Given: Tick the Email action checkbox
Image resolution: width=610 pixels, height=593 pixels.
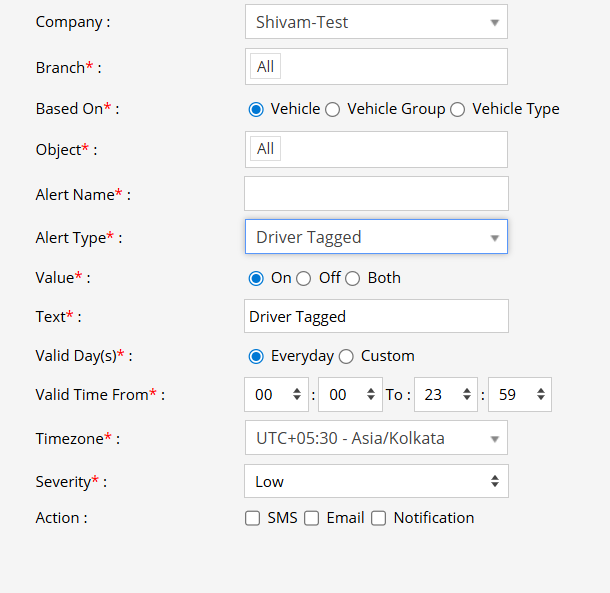Looking at the screenshot, I should (x=312, y=518).
